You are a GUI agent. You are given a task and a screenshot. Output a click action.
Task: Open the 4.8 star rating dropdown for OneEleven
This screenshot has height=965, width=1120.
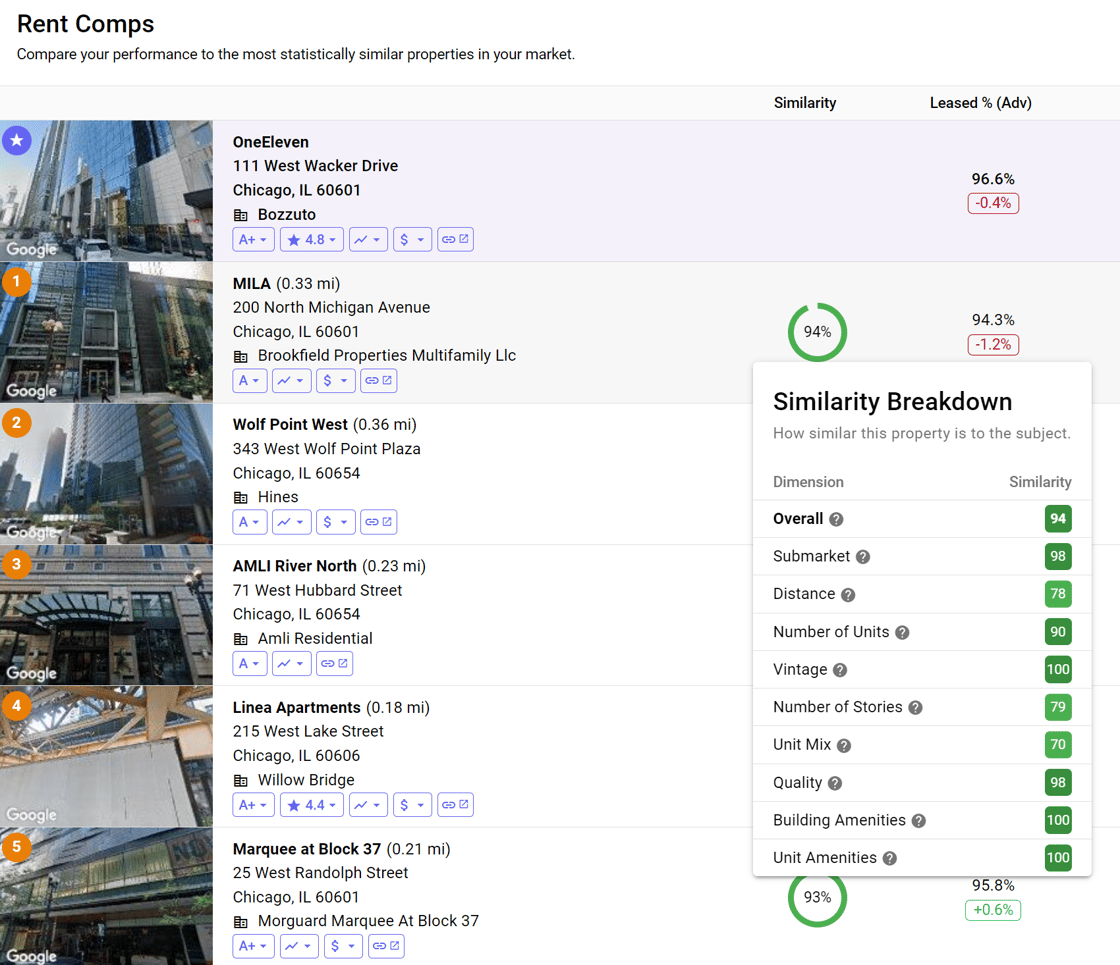(311, 239)
